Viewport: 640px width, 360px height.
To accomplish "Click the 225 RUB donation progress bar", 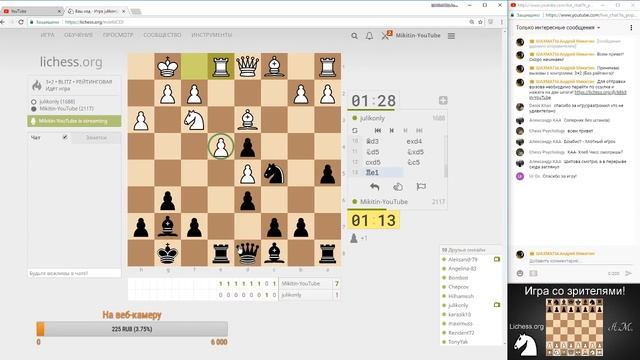I will 132,329.
